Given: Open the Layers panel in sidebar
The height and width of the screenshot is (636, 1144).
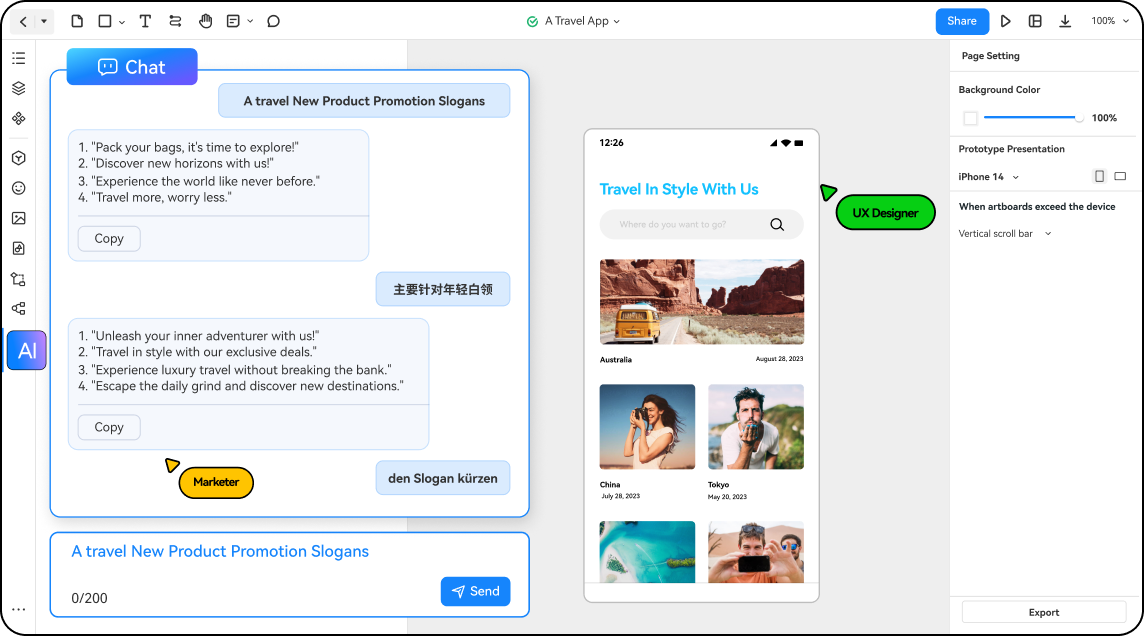Looking at the screenshot, I should pos(19,88).
